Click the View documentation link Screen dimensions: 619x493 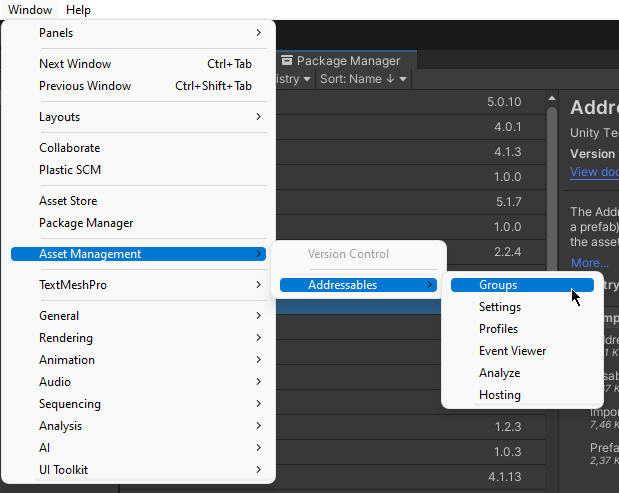pyautogui.click(x=594, y=172)
